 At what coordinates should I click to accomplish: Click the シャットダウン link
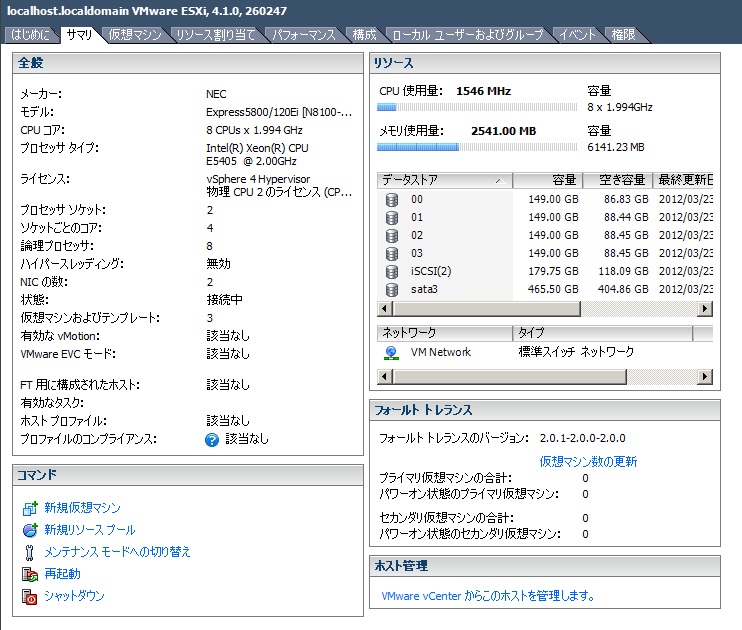pos(74,596)
